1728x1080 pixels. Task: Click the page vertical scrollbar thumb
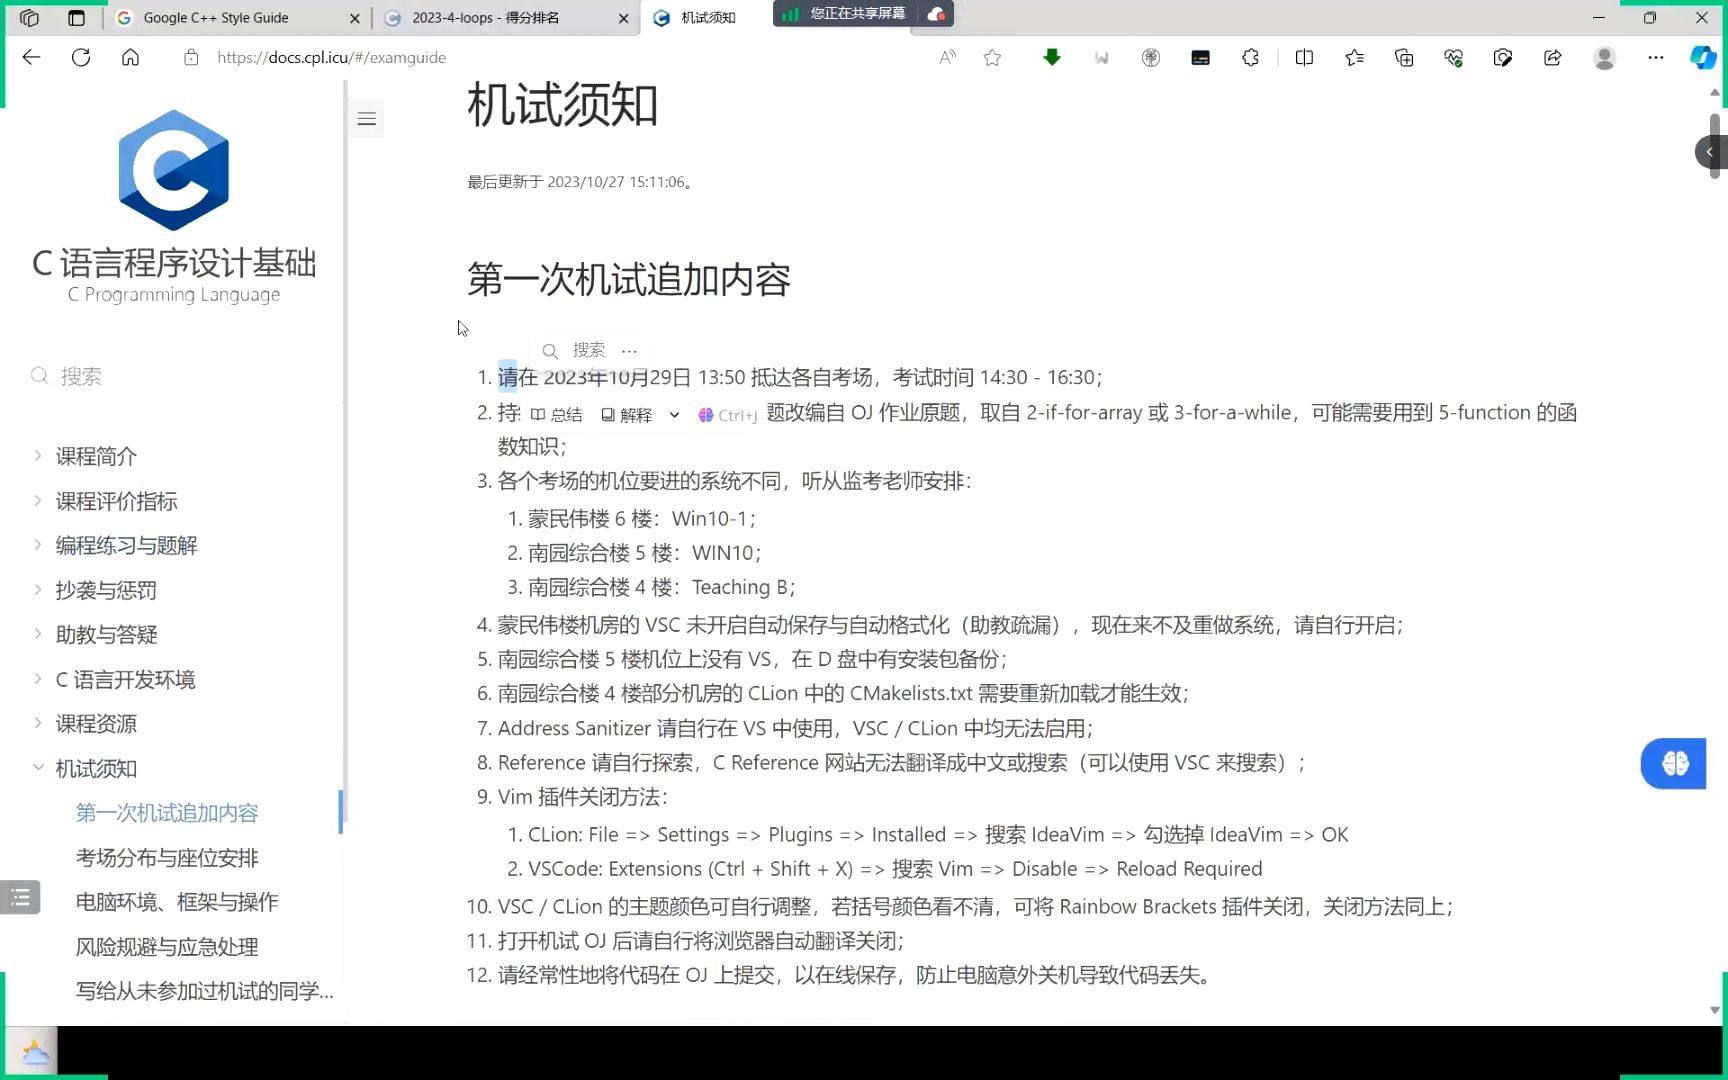point(1715,145)
